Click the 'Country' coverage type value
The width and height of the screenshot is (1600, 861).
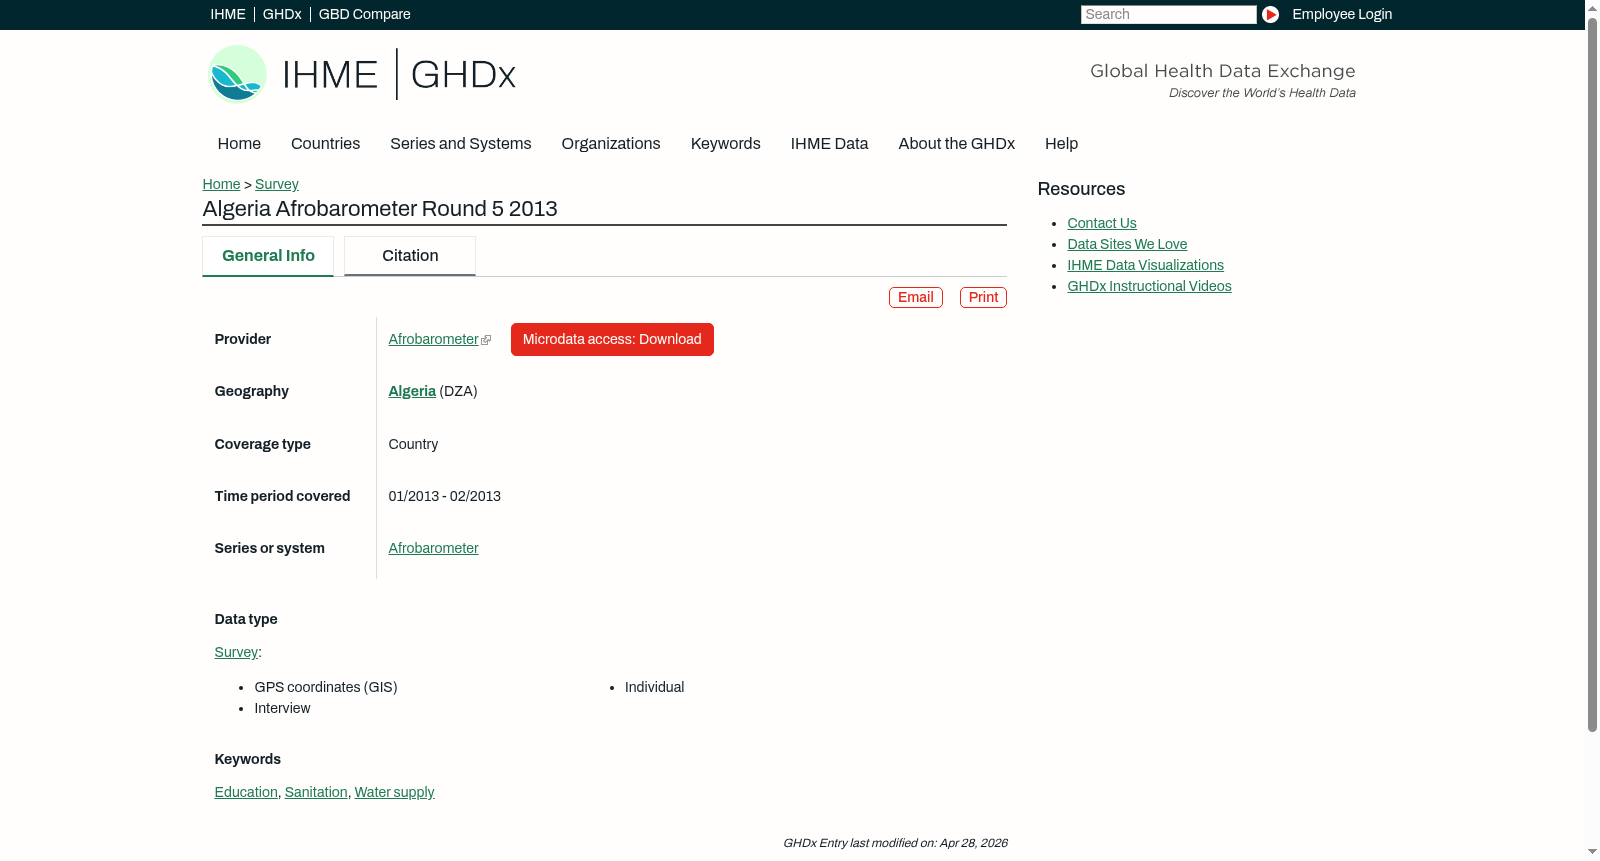[413, 445]
